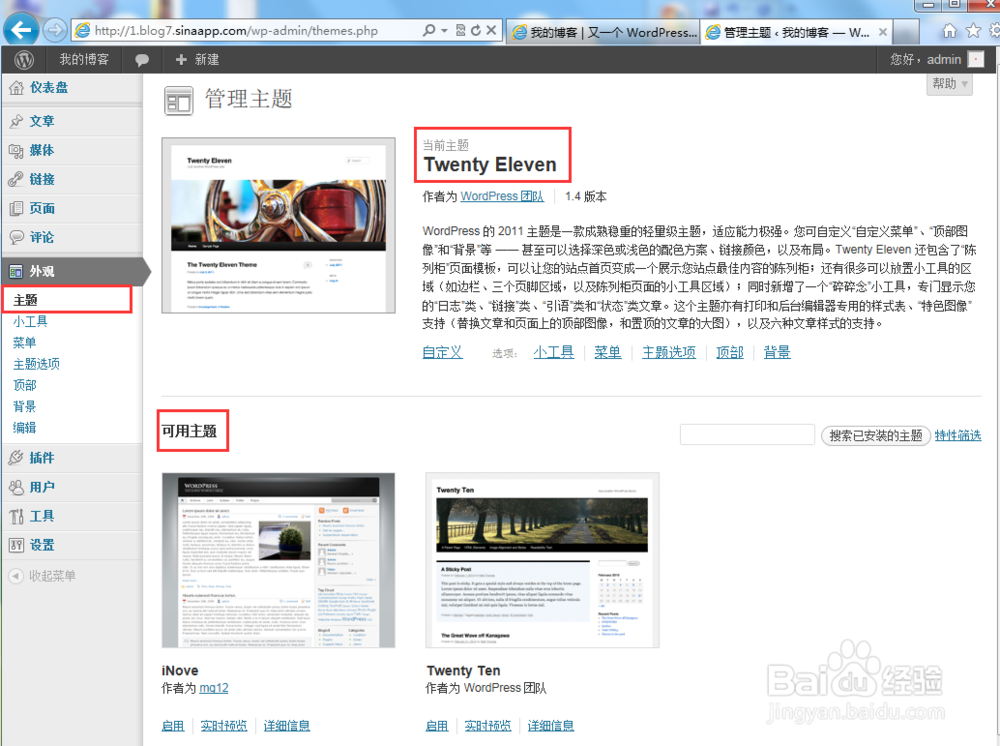The image size is (1000, 746).
Task: Open 详细信息 for Twenty Ten theme
Action: (x=551, y=726)
